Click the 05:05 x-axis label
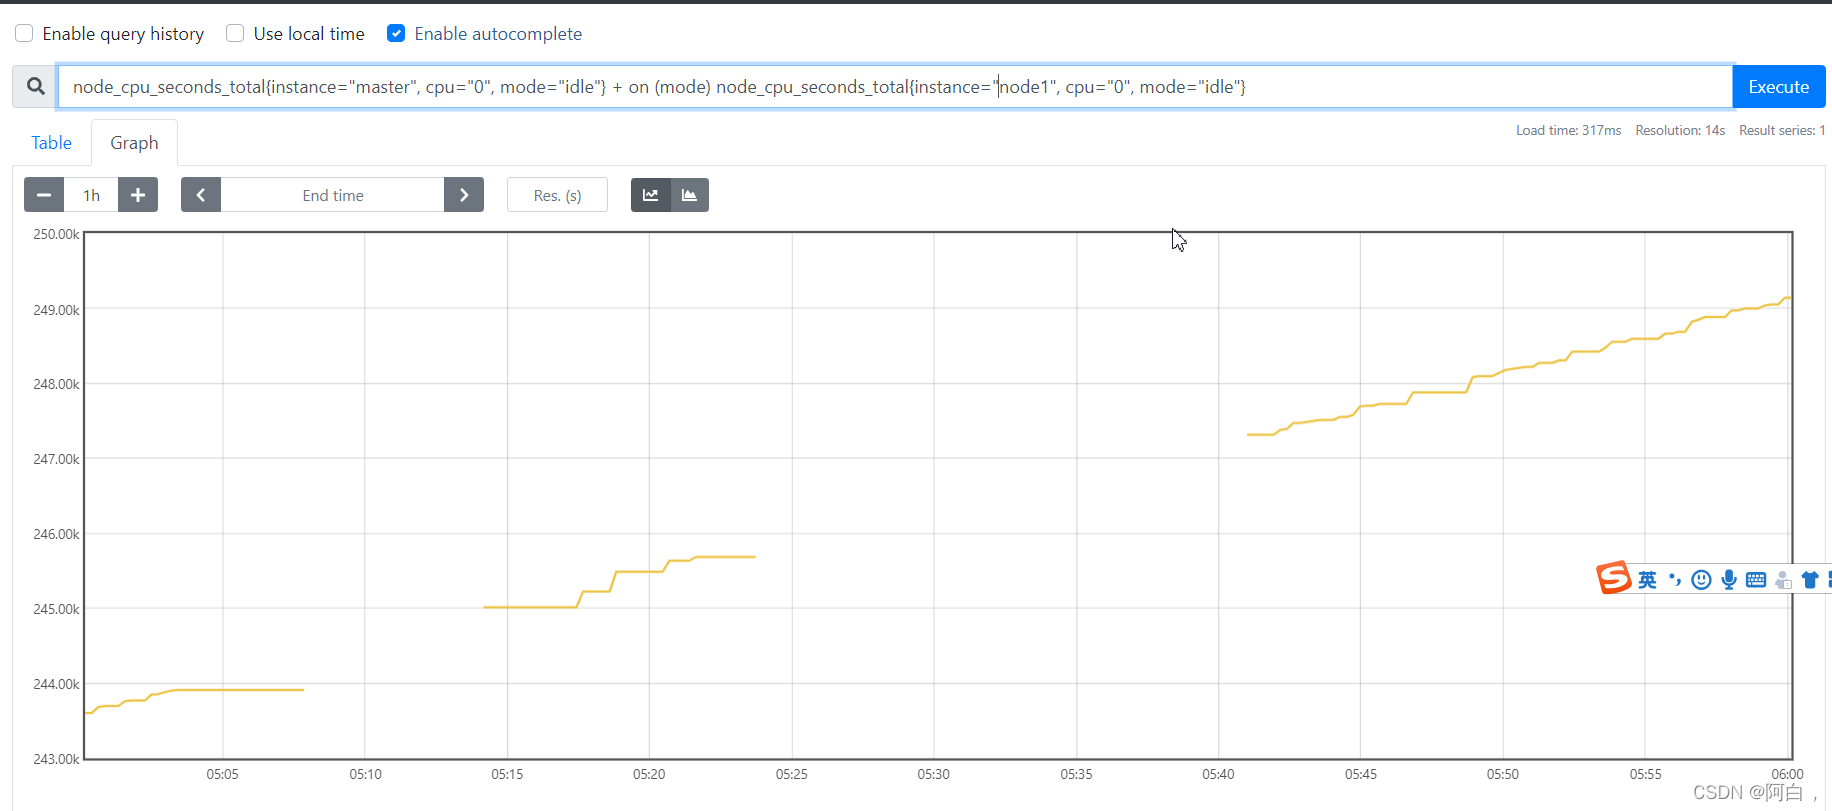 pos(222,774)
